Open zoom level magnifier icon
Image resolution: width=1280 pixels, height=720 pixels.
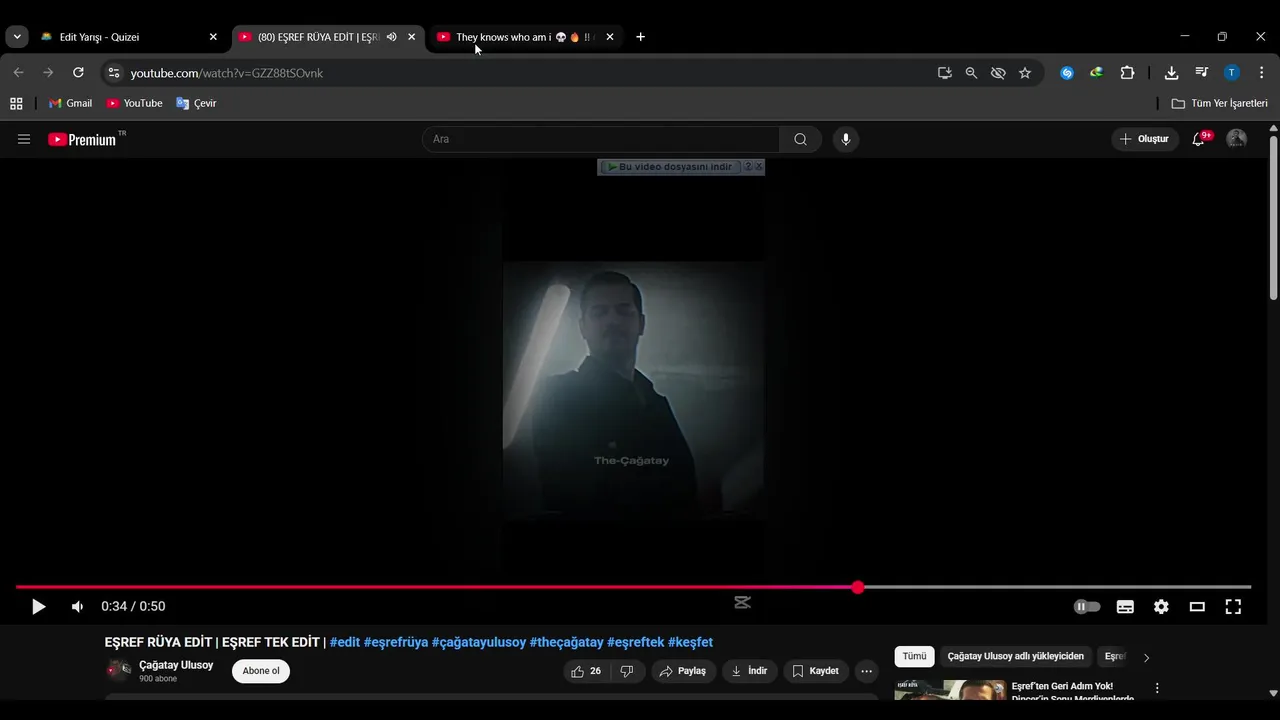971,73
